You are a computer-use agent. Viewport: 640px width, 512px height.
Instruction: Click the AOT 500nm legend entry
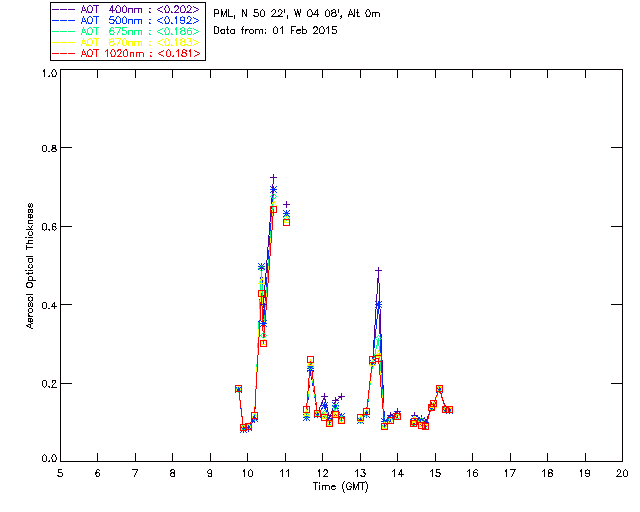click(x=126, y=20)
